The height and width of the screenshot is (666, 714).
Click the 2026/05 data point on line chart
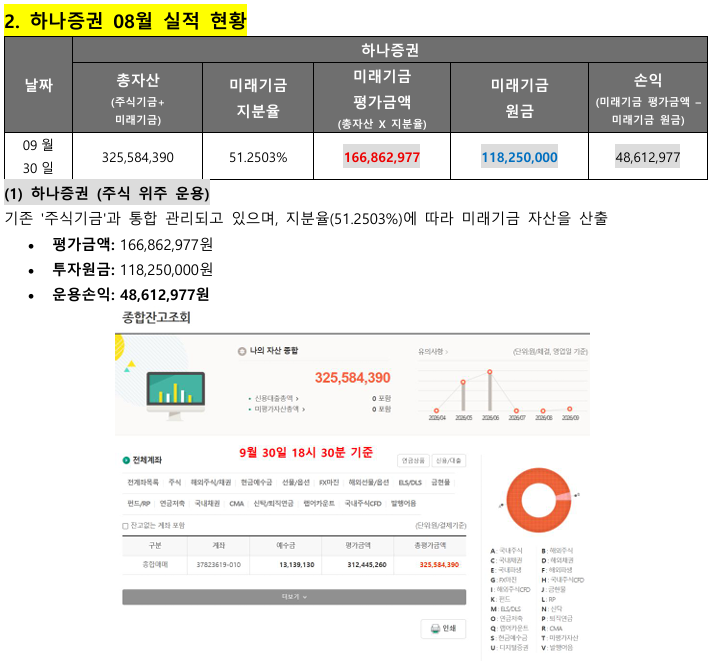463,382
